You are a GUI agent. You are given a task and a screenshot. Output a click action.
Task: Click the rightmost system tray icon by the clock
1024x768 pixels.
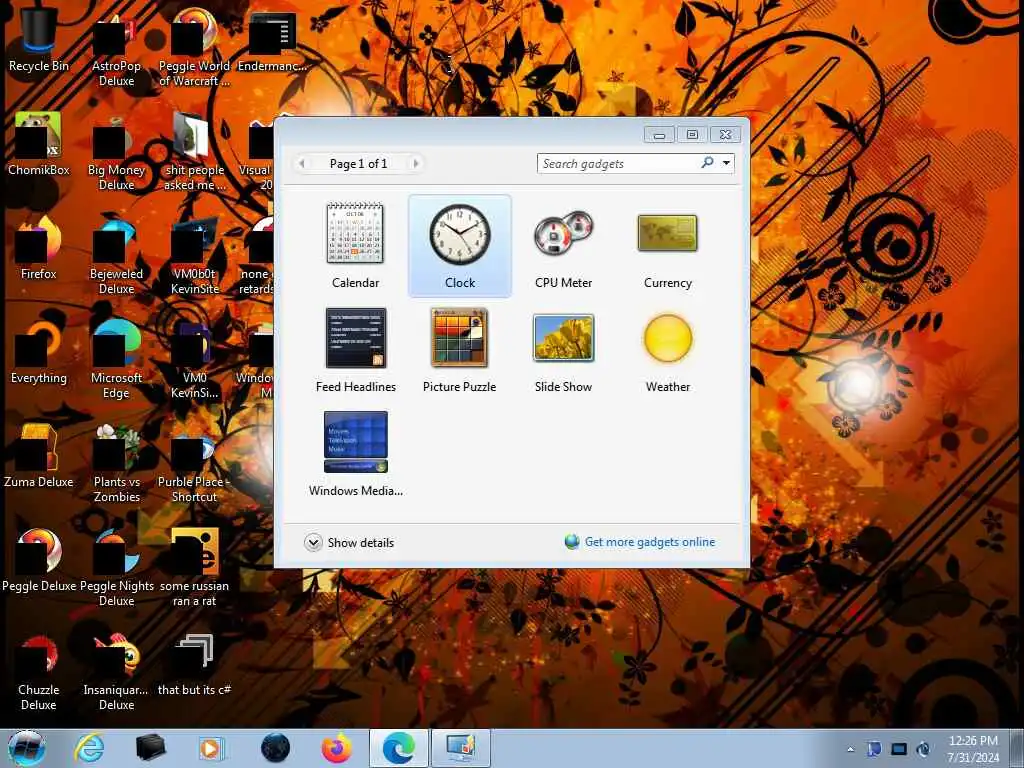[x=923, y=749]
